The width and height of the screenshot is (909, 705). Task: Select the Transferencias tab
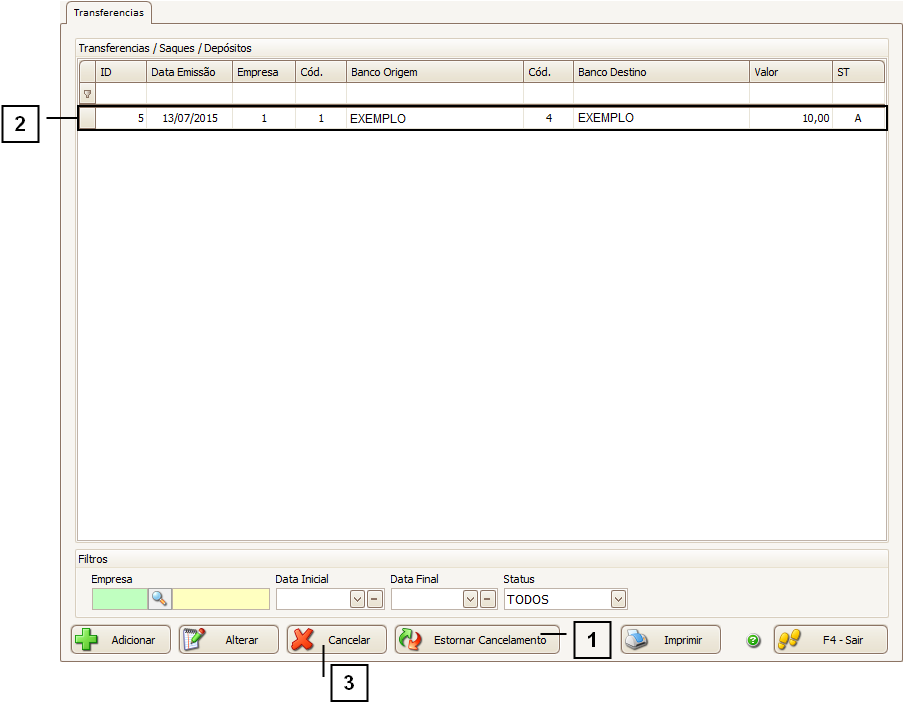click(108, 12)
